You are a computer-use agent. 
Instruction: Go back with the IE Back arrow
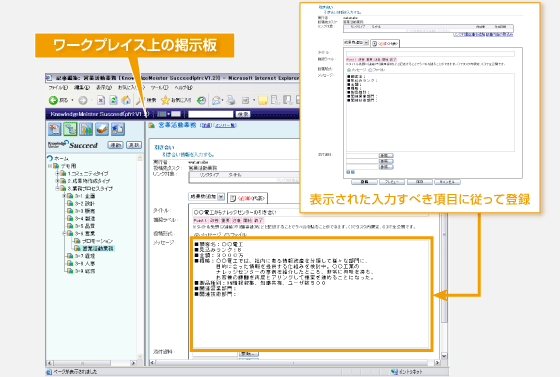(x=53, y=100)
